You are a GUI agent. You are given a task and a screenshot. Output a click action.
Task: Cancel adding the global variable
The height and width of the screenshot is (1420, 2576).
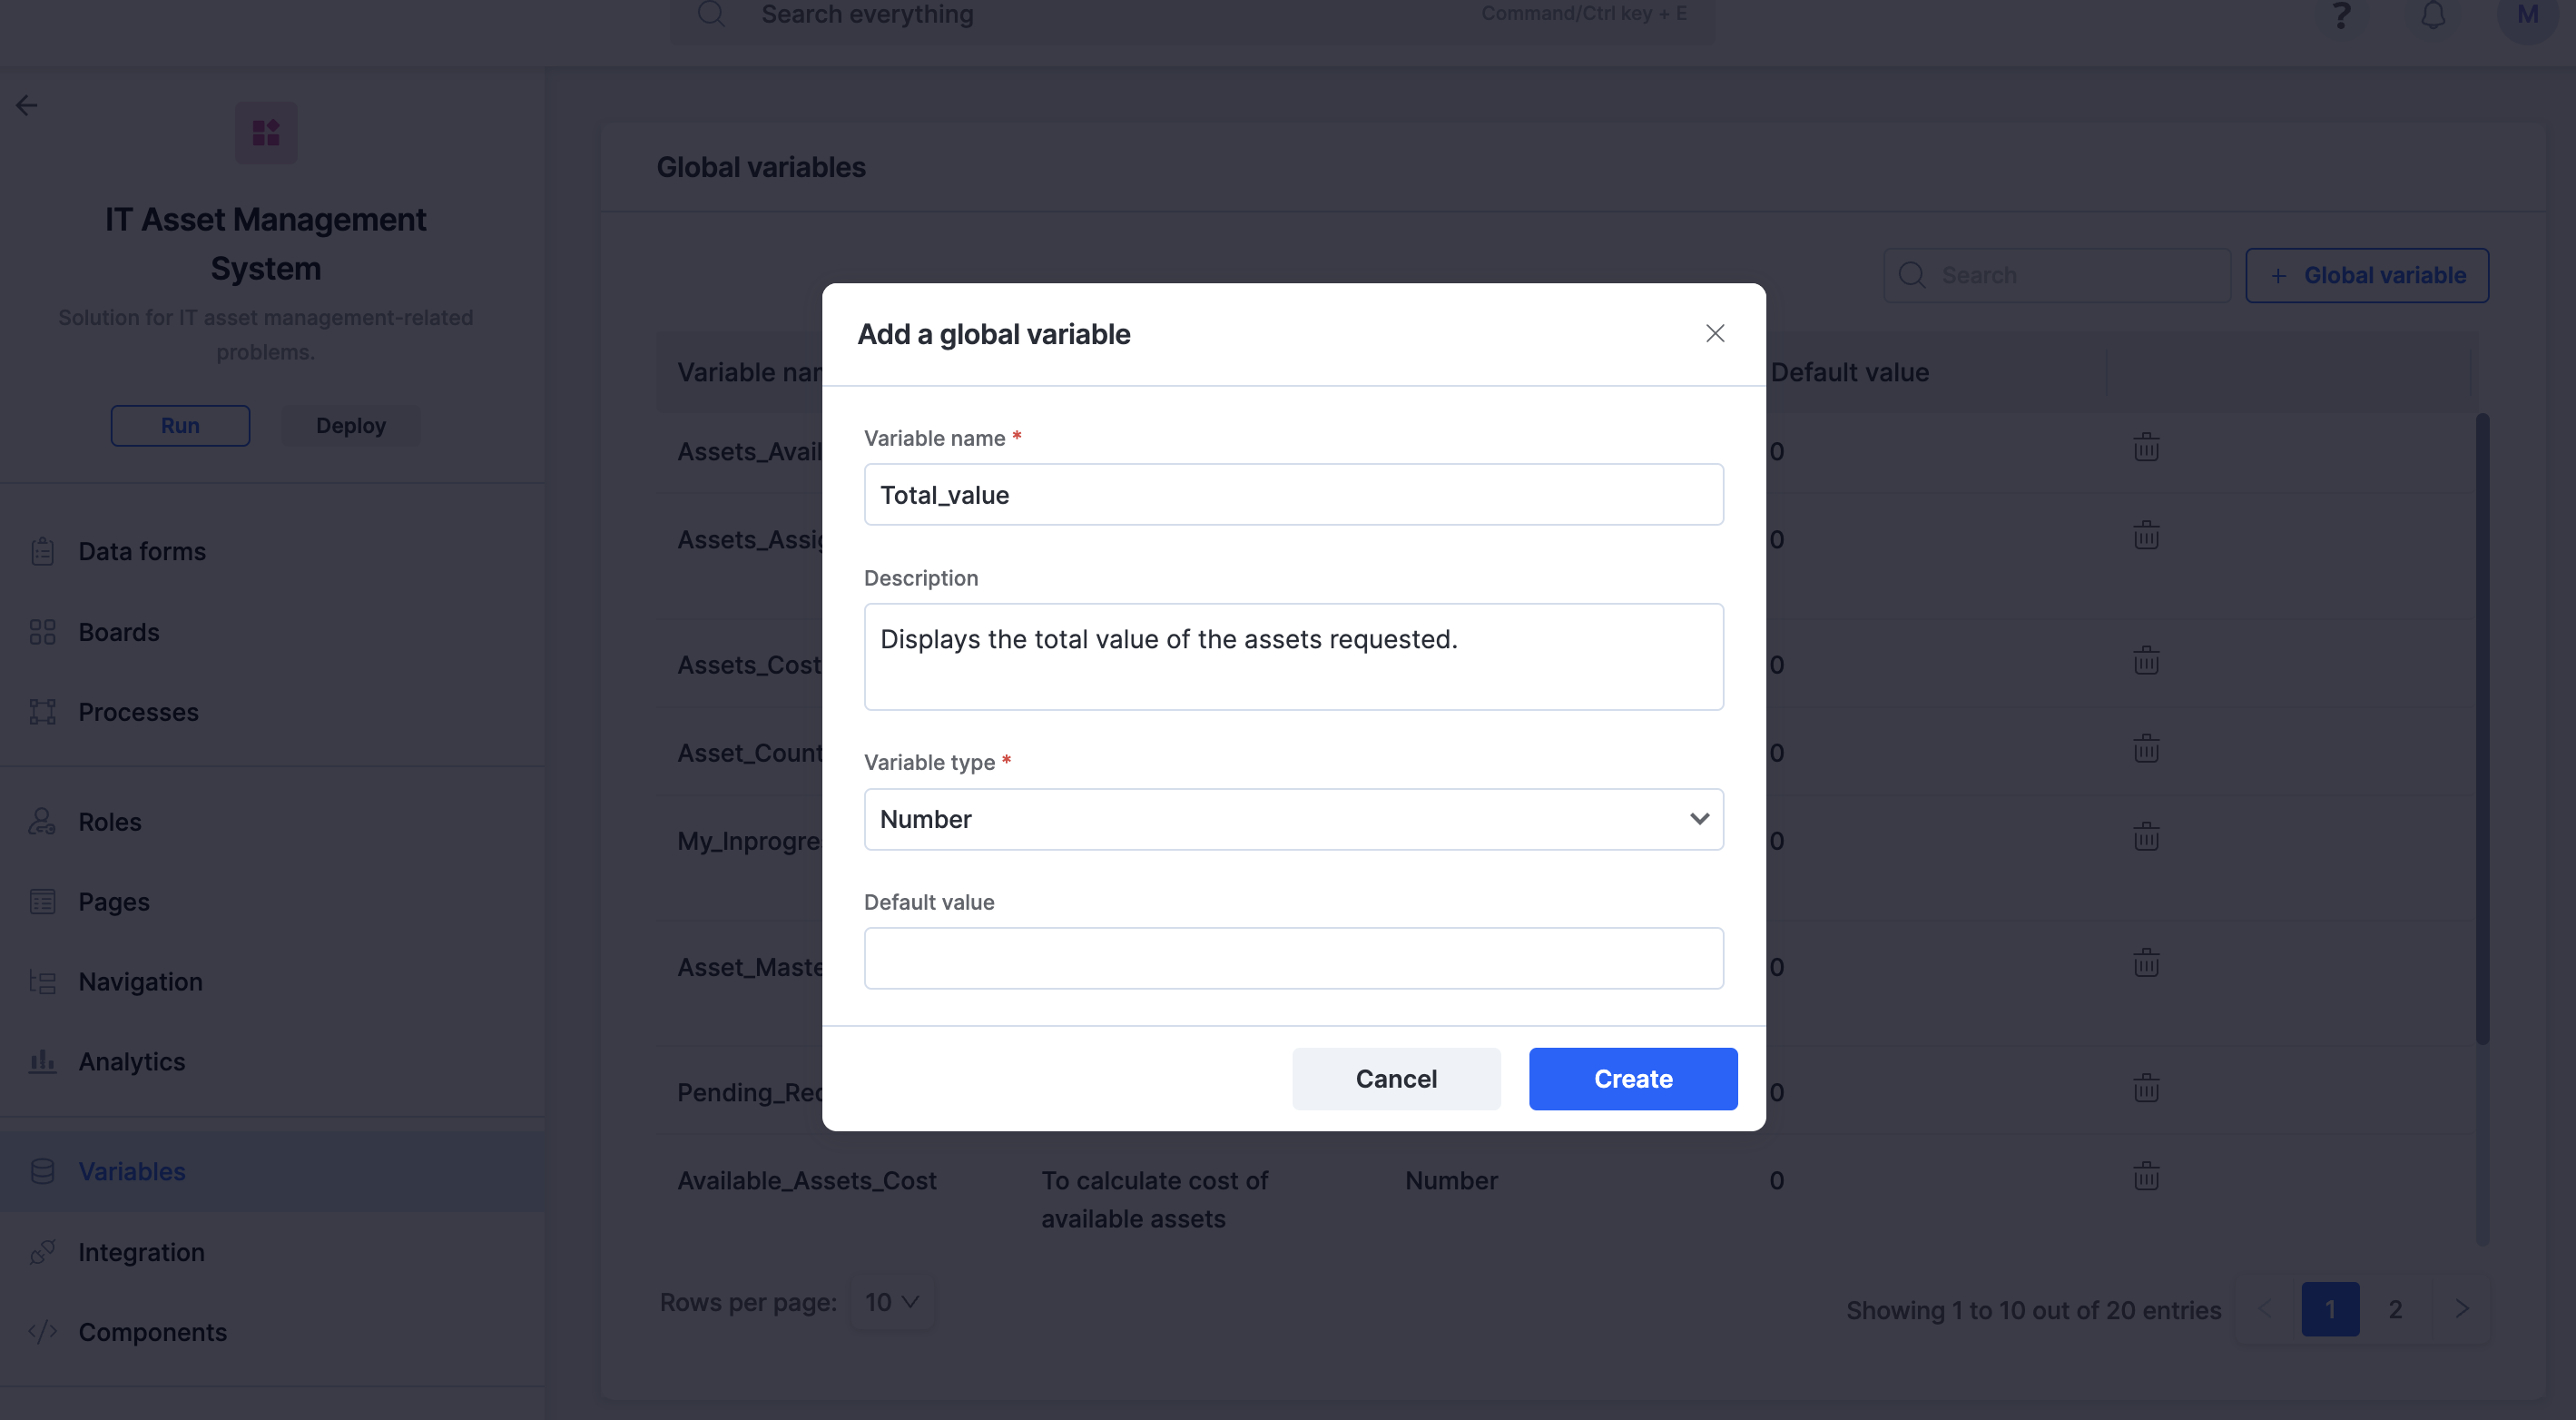coord(1396,1078)
